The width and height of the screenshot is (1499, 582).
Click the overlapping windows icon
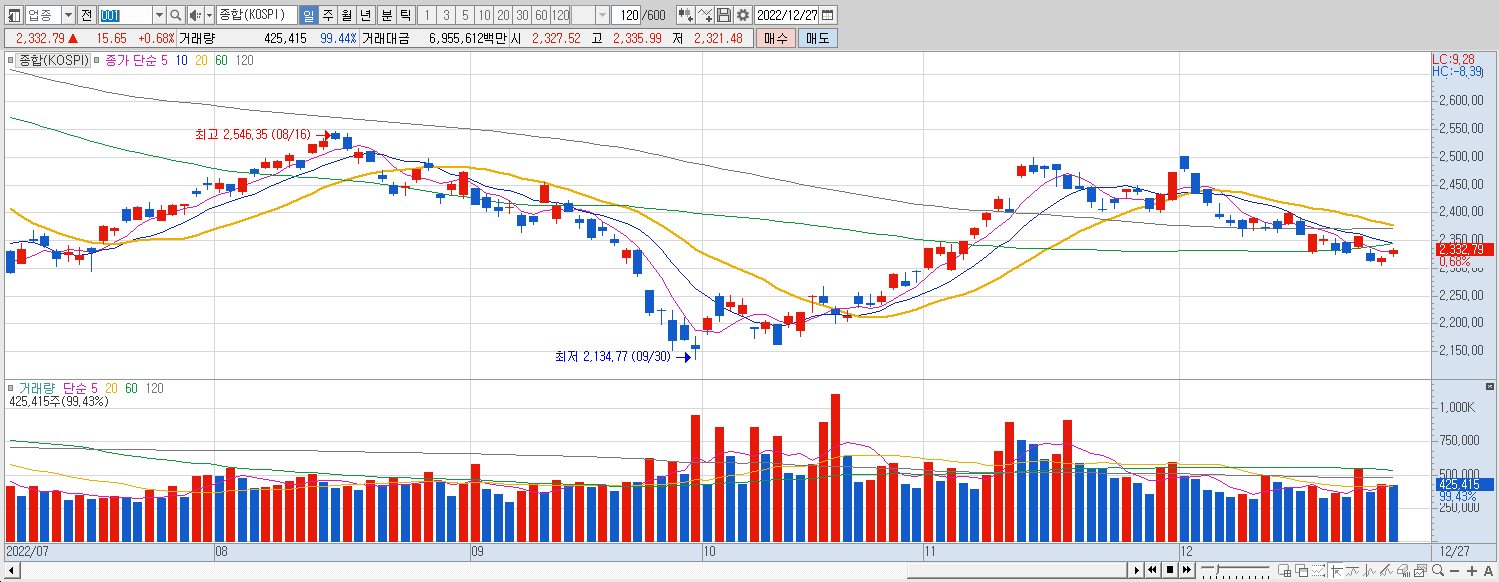1301,570
